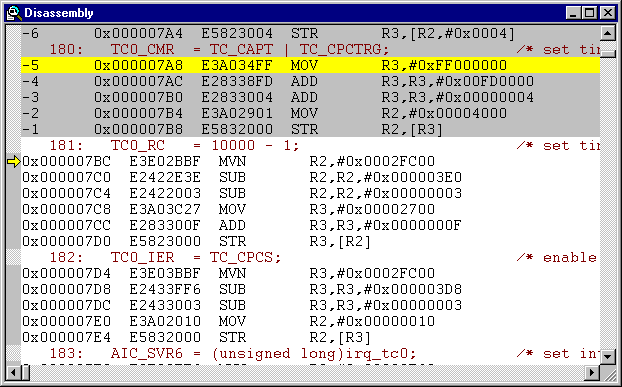This screenshot has height=387, width=622.
Task: Click the yellow current-instruction arrow marker
Action: coord(13,161)
